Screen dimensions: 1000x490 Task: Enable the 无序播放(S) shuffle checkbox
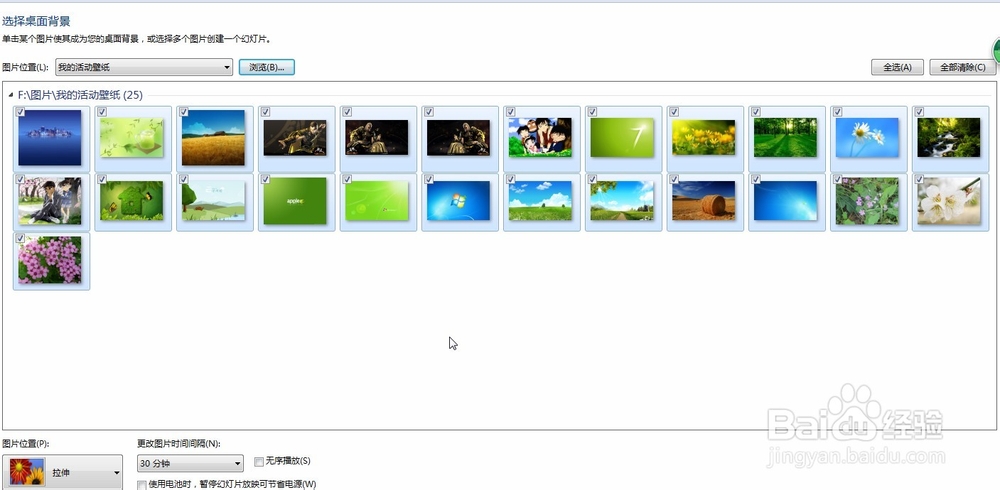click(x=259, y=461)
